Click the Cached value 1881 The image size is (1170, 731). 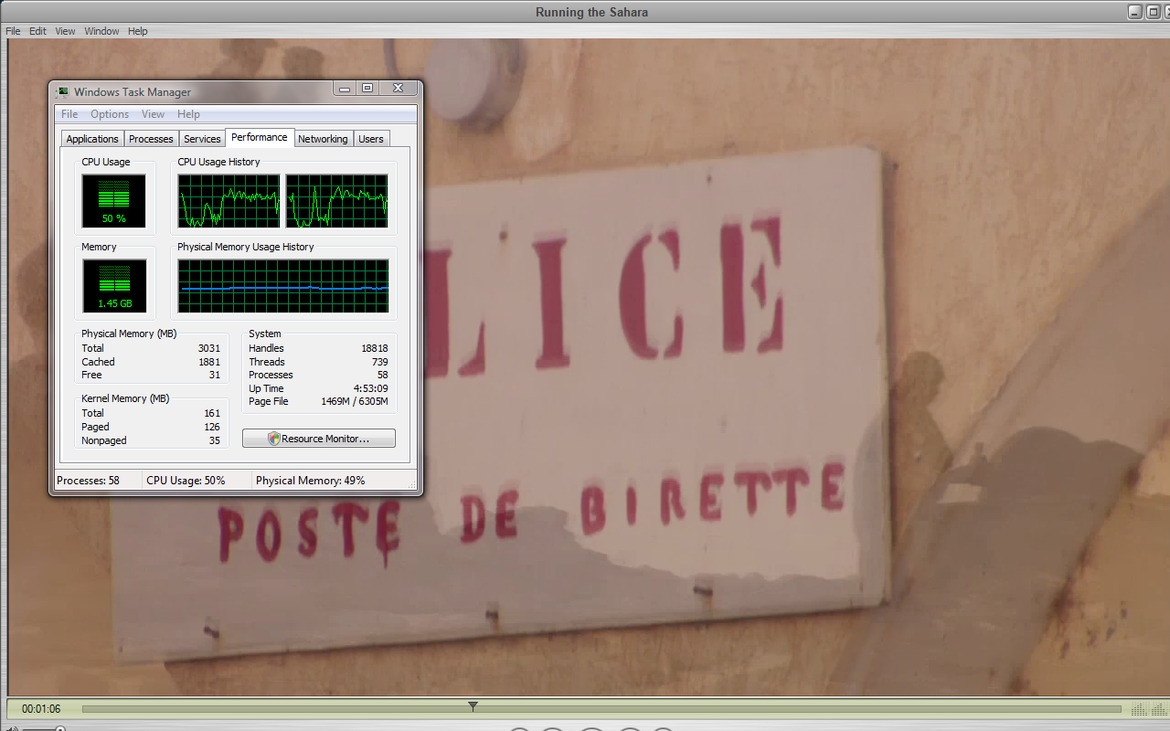pyautogui.click(x=209, y=362)
